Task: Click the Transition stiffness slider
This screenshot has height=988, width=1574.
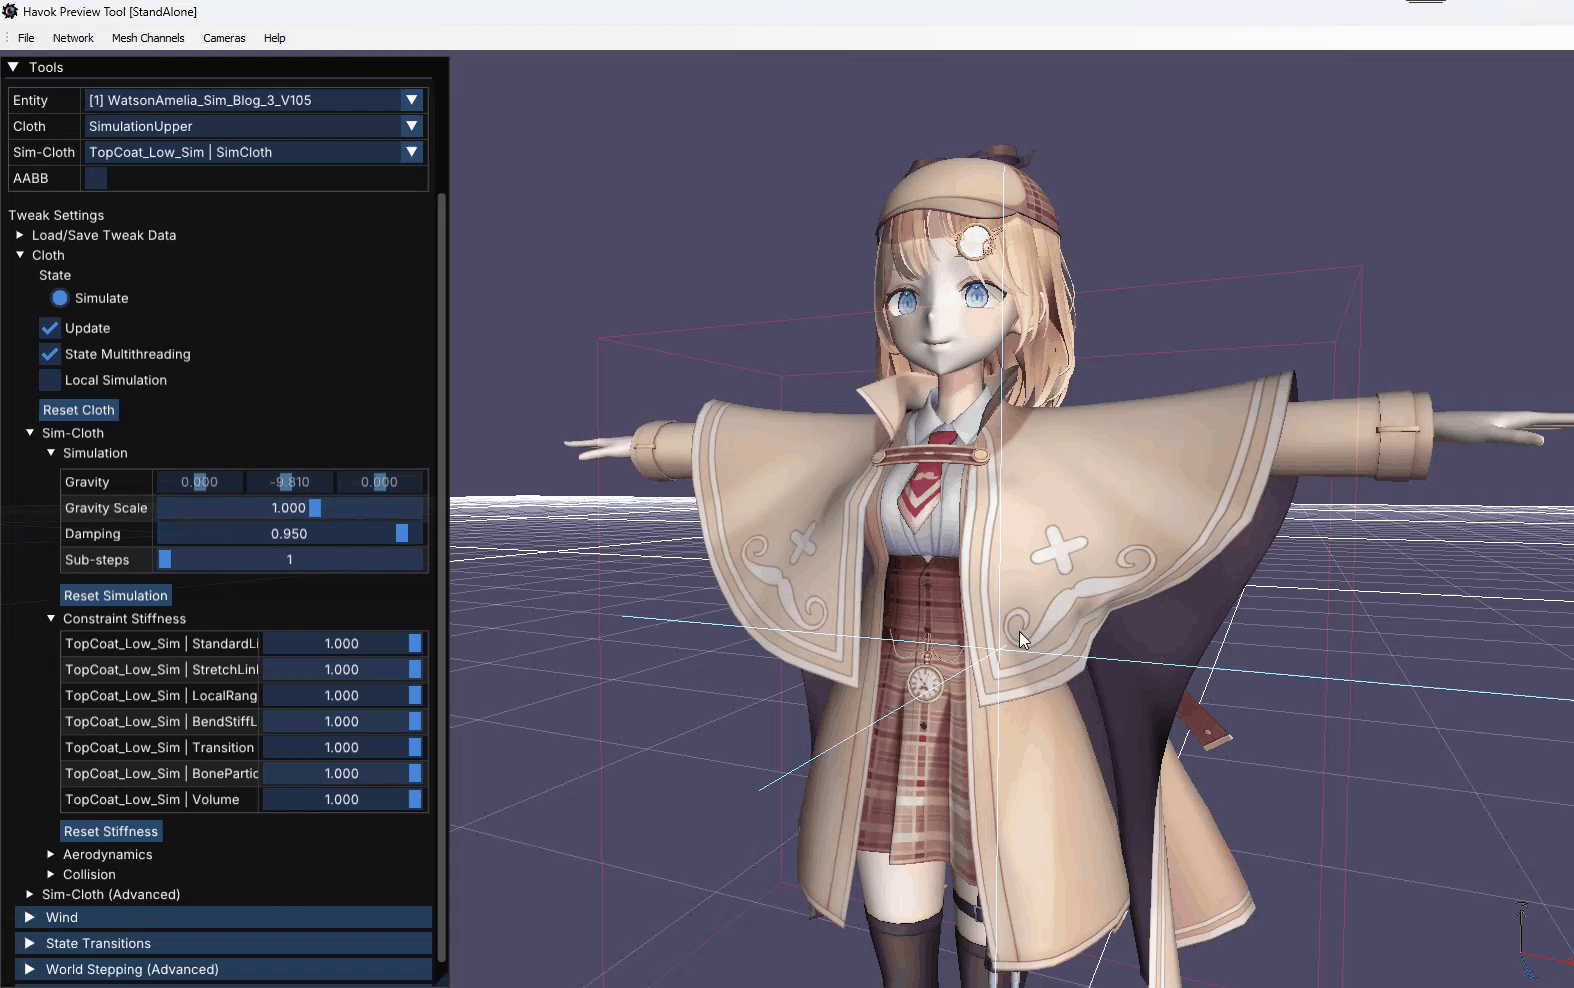Action: [x=342, y=748]
